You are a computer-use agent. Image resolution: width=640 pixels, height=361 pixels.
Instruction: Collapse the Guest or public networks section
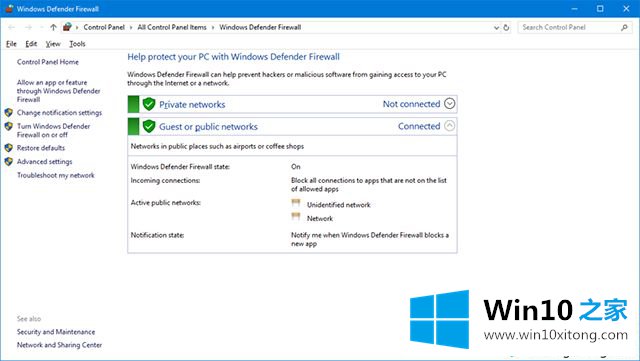tap(449, 126)
